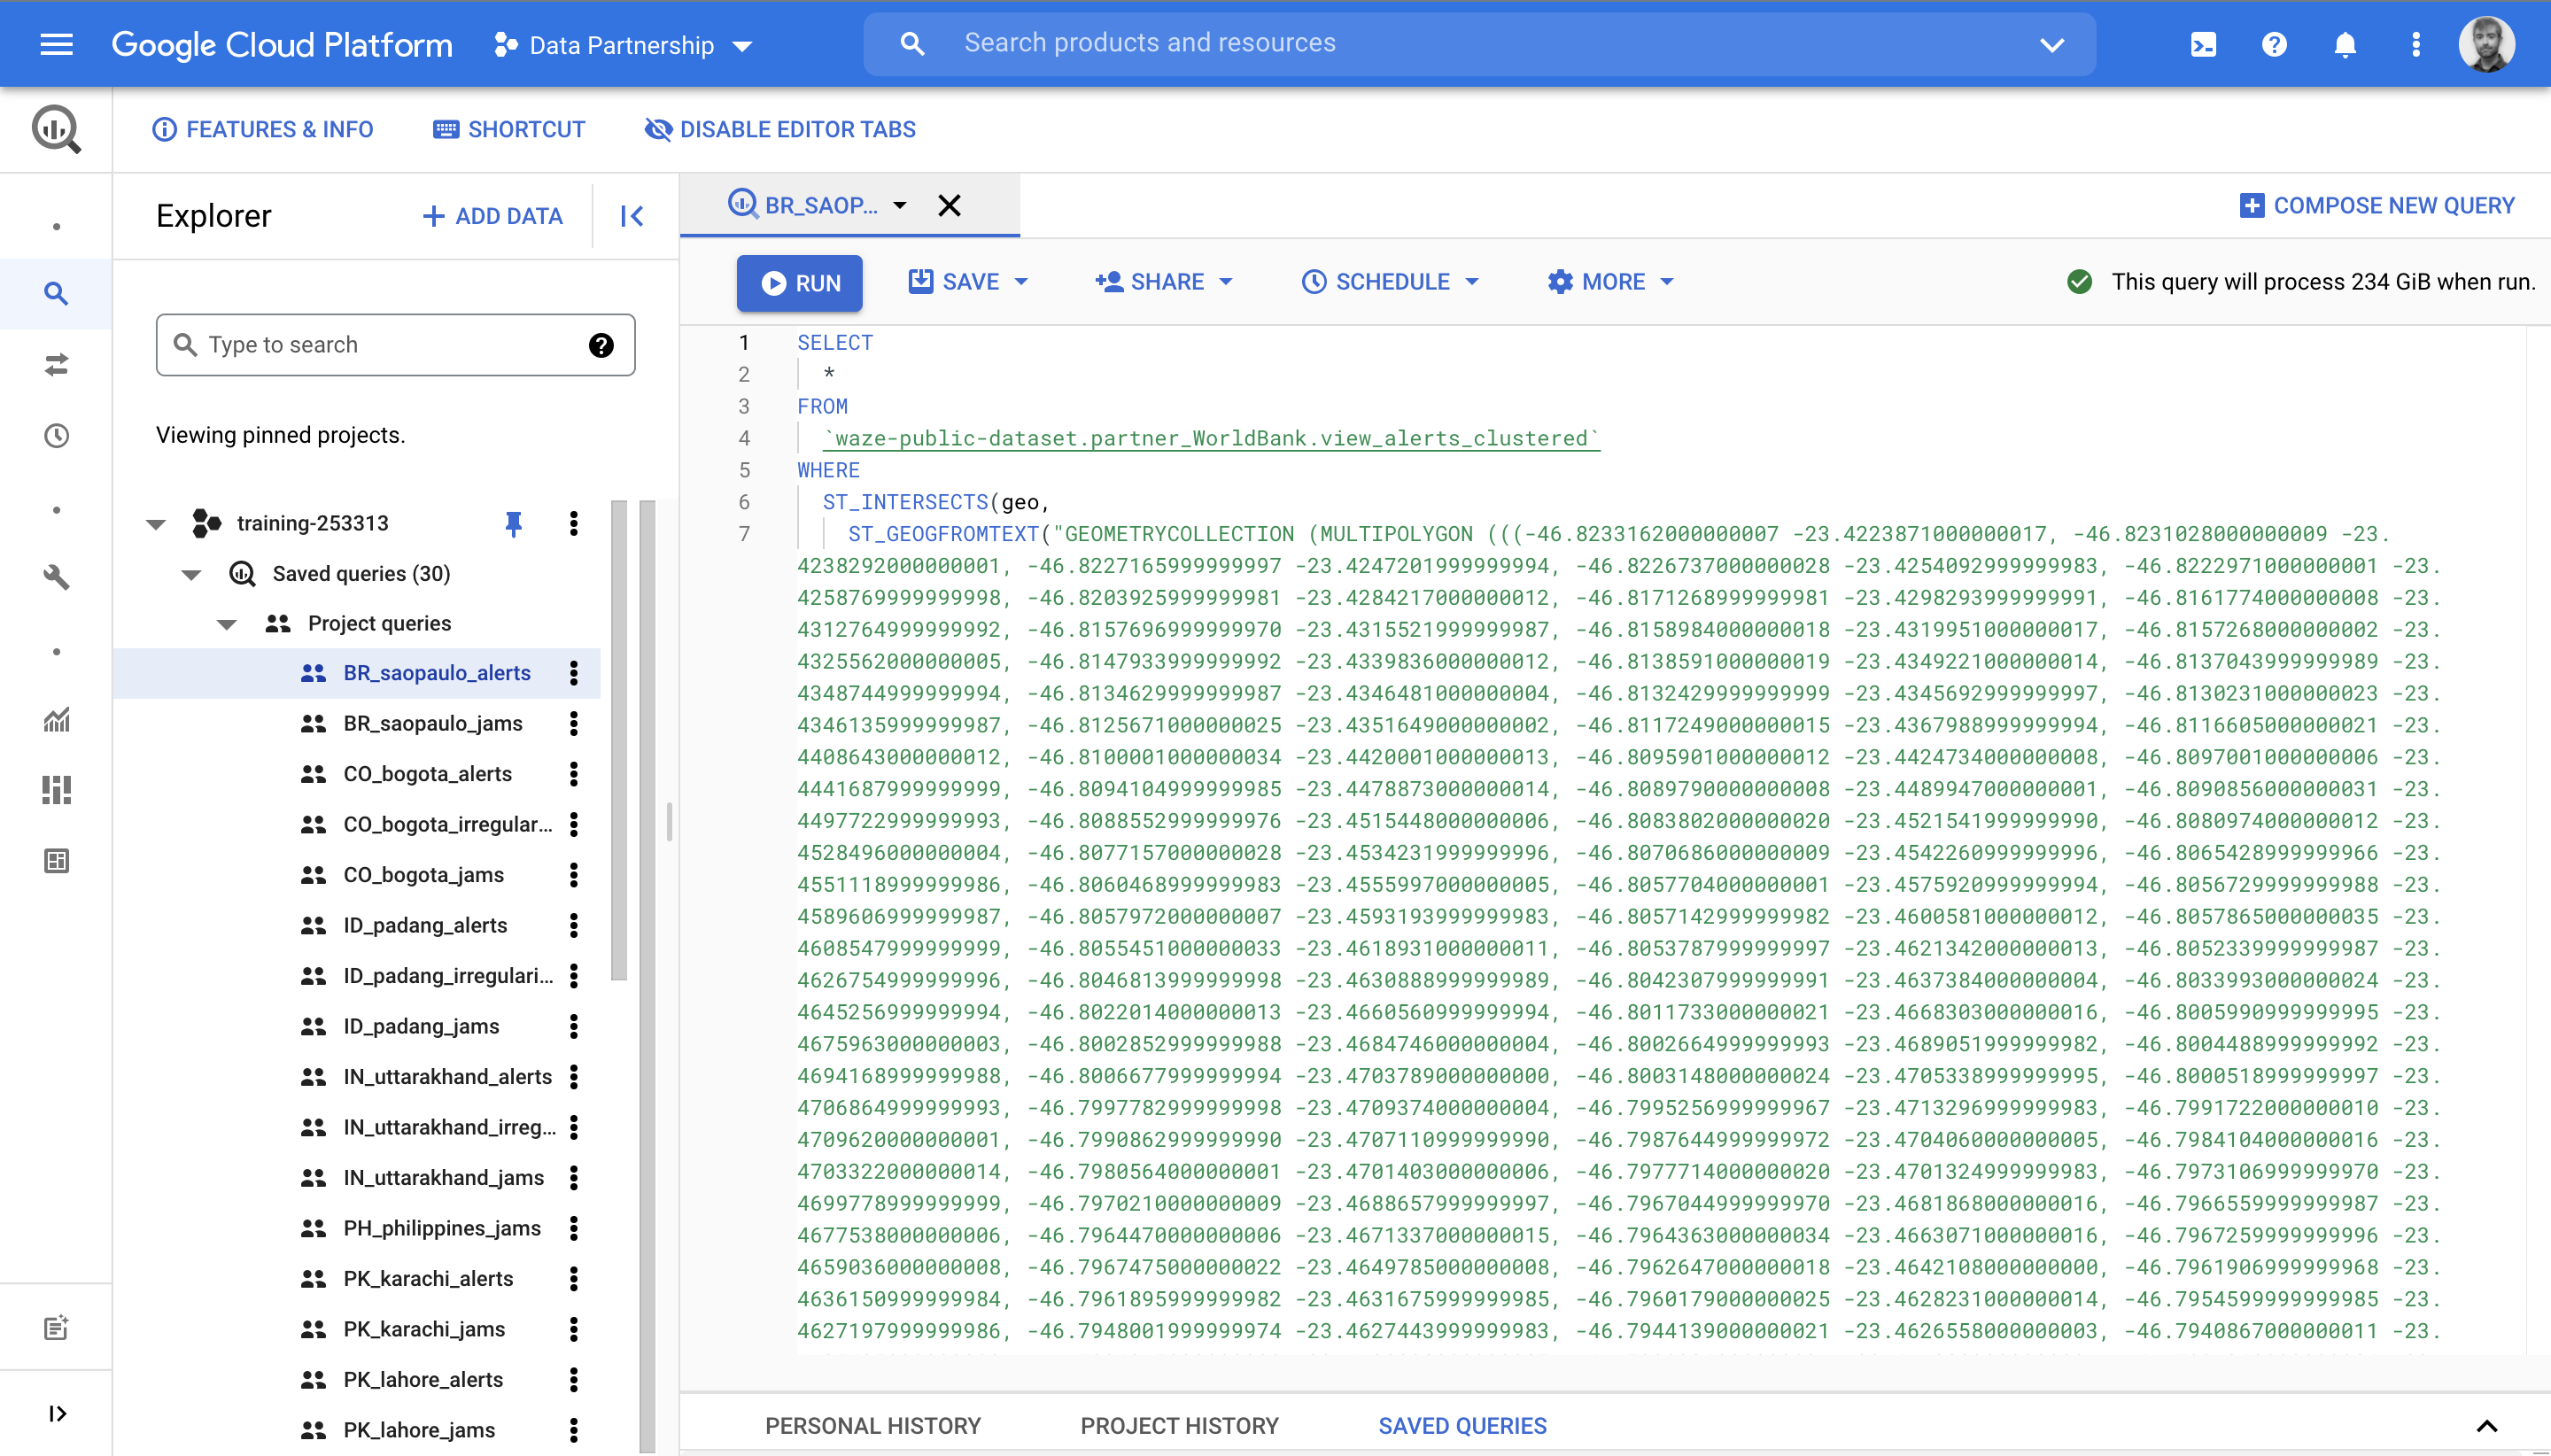Run the query
The height and width of the screenshot is (1456, 2551).
pyautogui.click(x=800, y=283)
